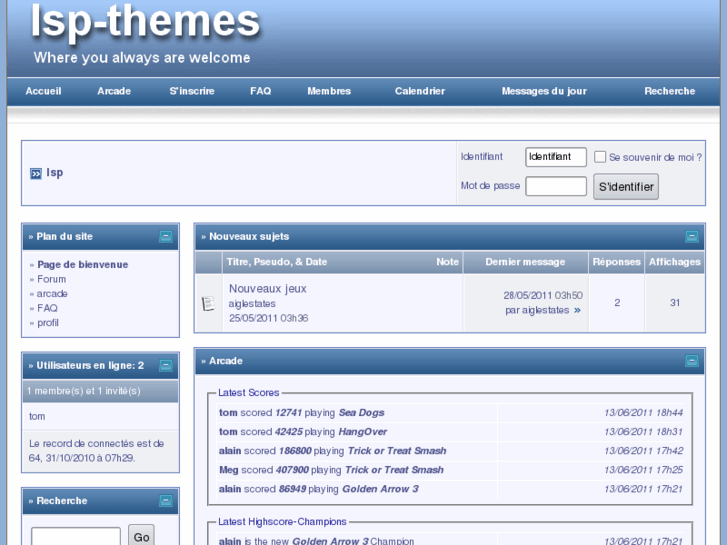The height and width of the screenshot is (545, 727).
Task: Focus the Mot de passe field
Action: pos(556,186)
